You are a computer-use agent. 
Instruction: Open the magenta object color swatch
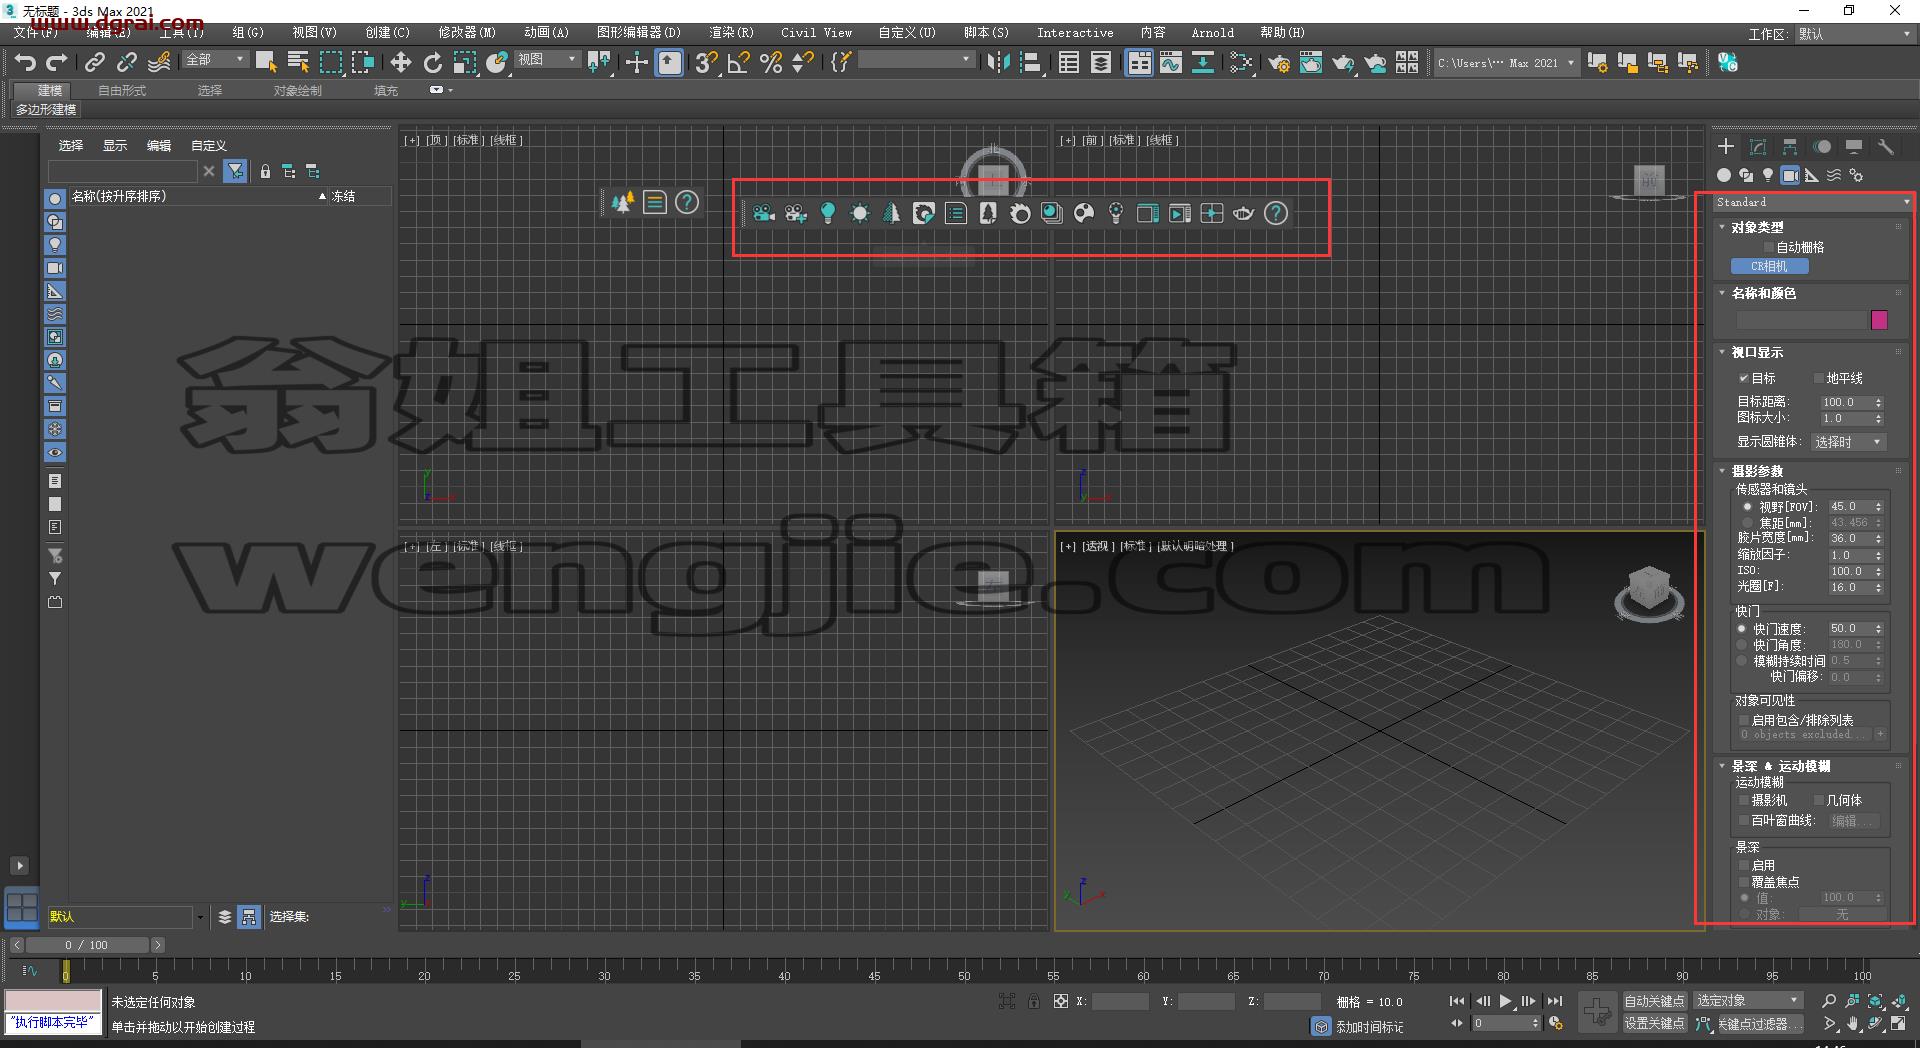(x=1879, y=320)
